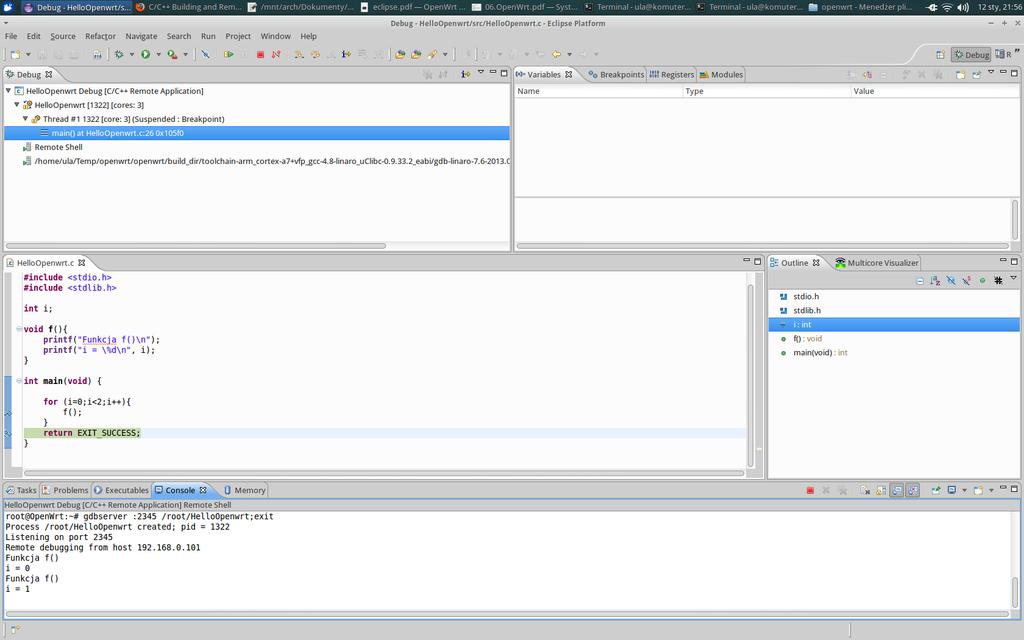Toggle Hide Fields in Outline view
The width and height of the screenshot is (1024, 640).
951,281
